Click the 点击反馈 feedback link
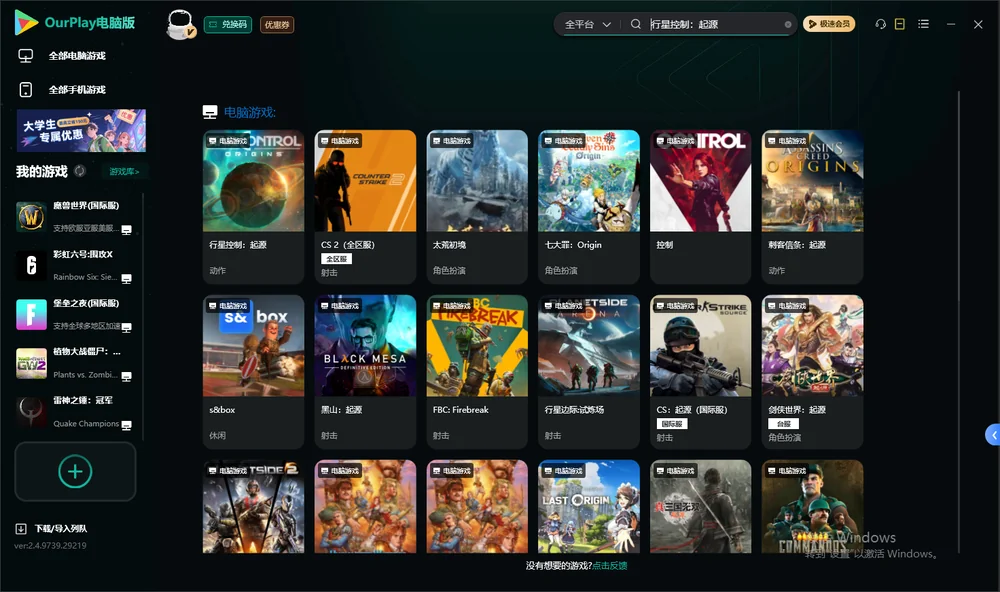 (610, 565)
